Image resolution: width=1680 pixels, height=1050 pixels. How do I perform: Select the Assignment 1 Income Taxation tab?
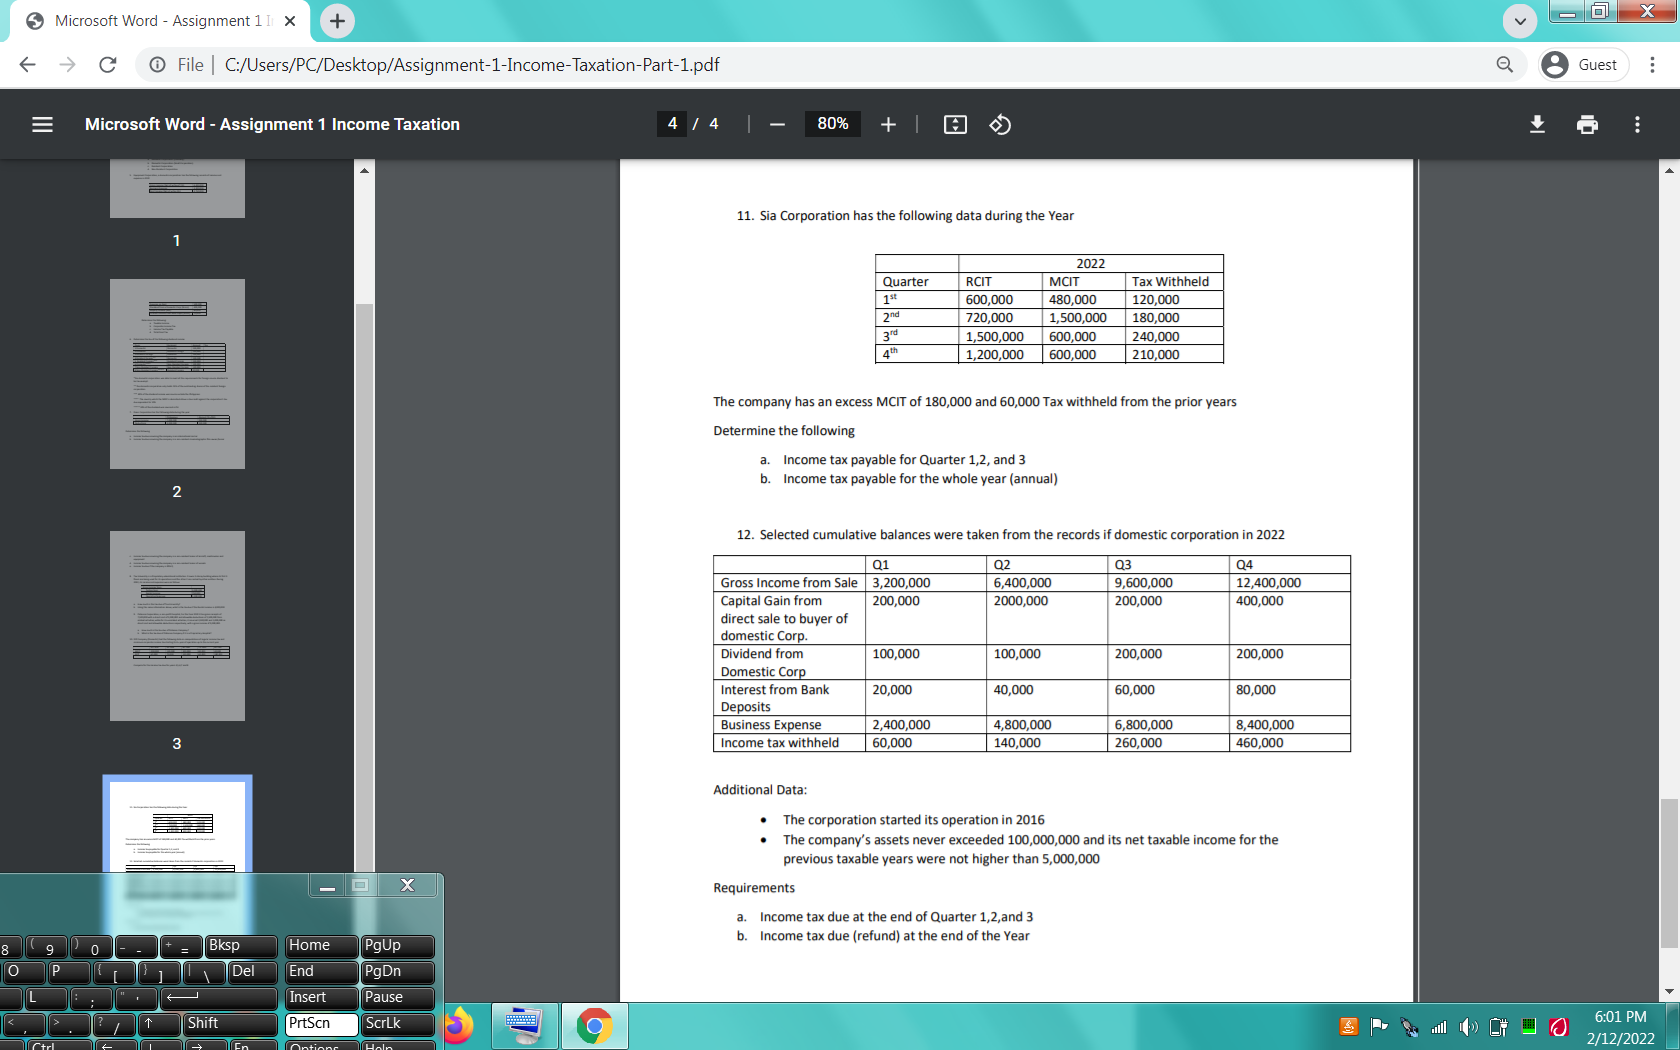coord(150,20)
